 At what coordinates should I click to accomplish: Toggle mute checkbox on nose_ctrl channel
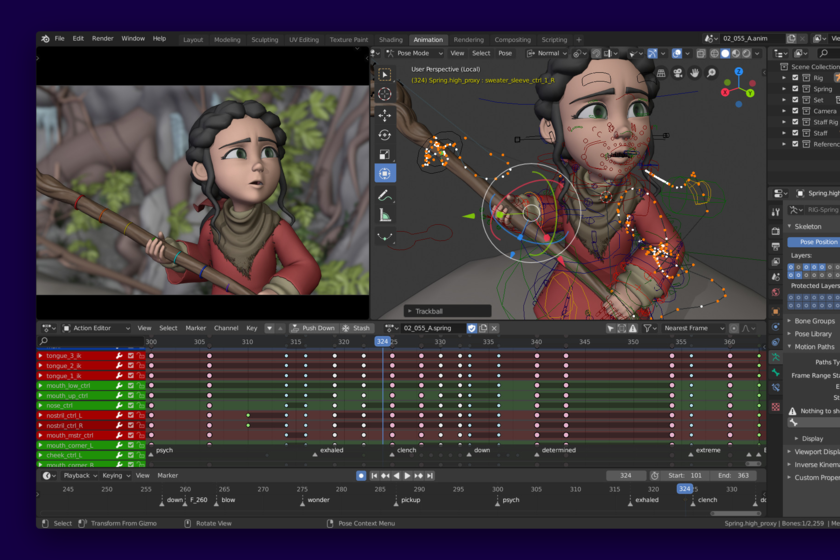(x=130, y=405)
